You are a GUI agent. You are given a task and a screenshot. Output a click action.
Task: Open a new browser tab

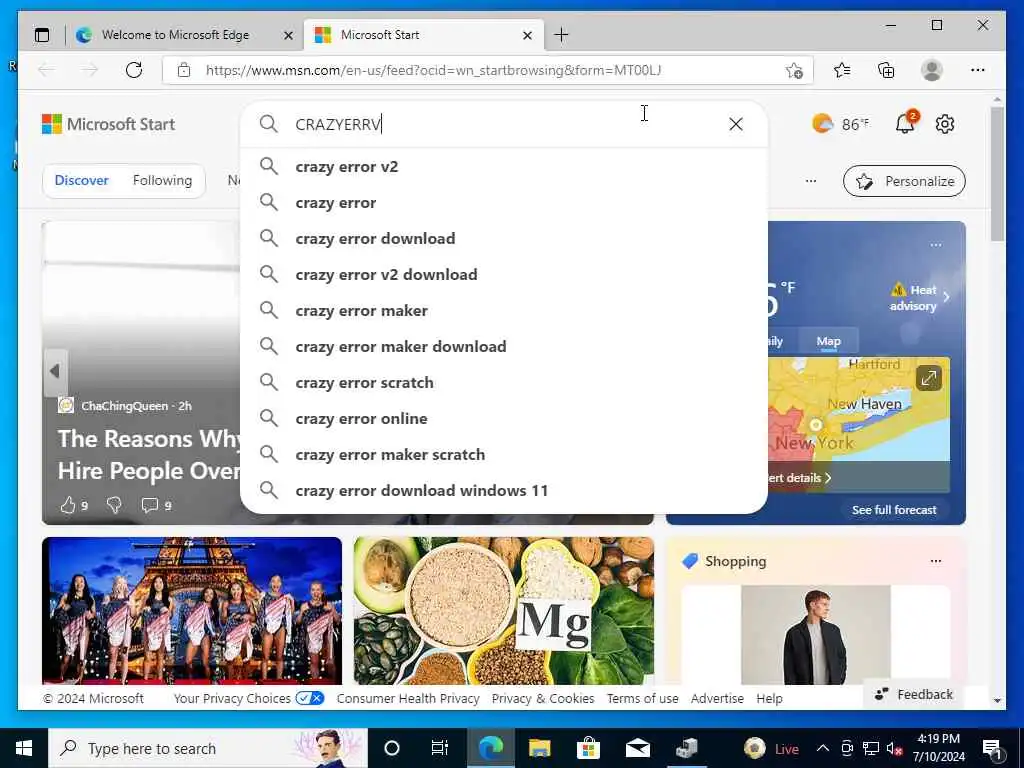coord(561,35)
